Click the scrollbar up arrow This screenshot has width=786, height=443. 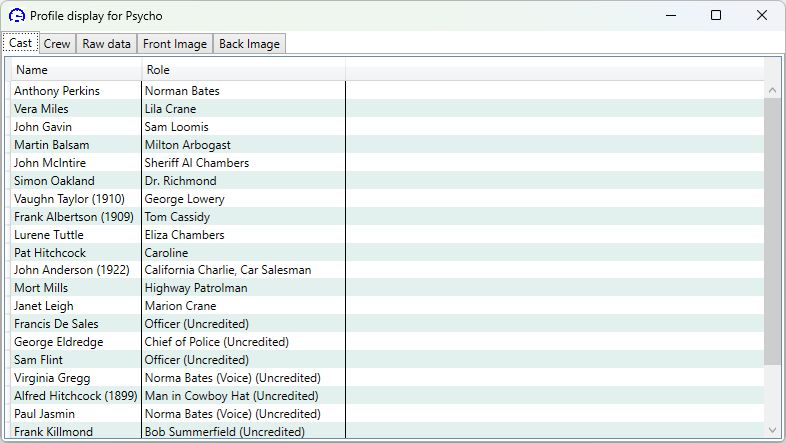pos(772,91)
